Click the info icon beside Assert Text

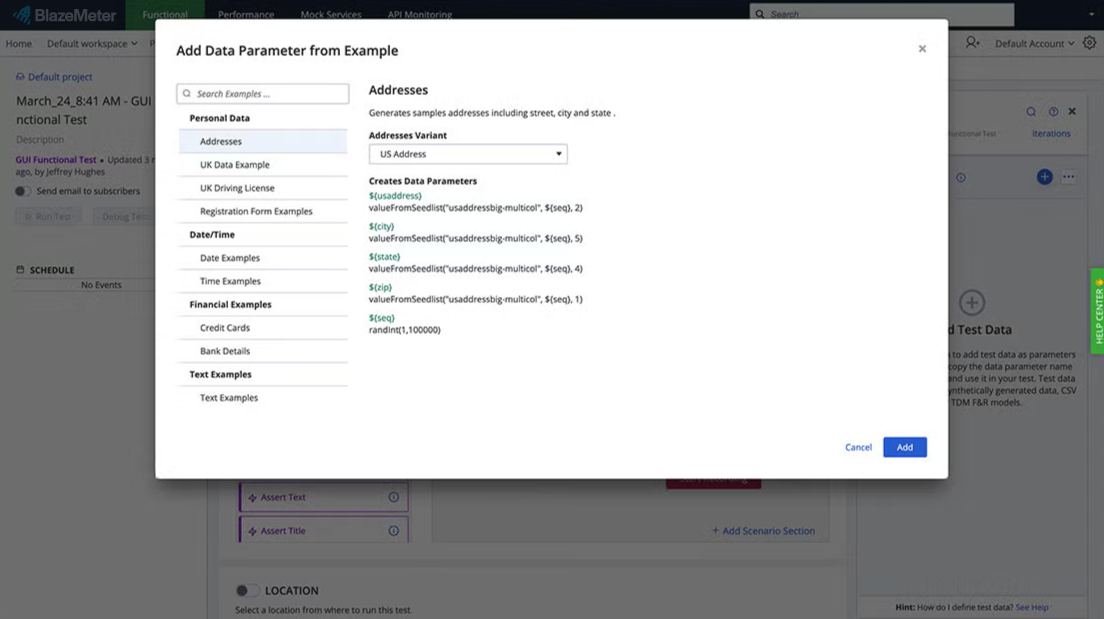pos(395,497)
